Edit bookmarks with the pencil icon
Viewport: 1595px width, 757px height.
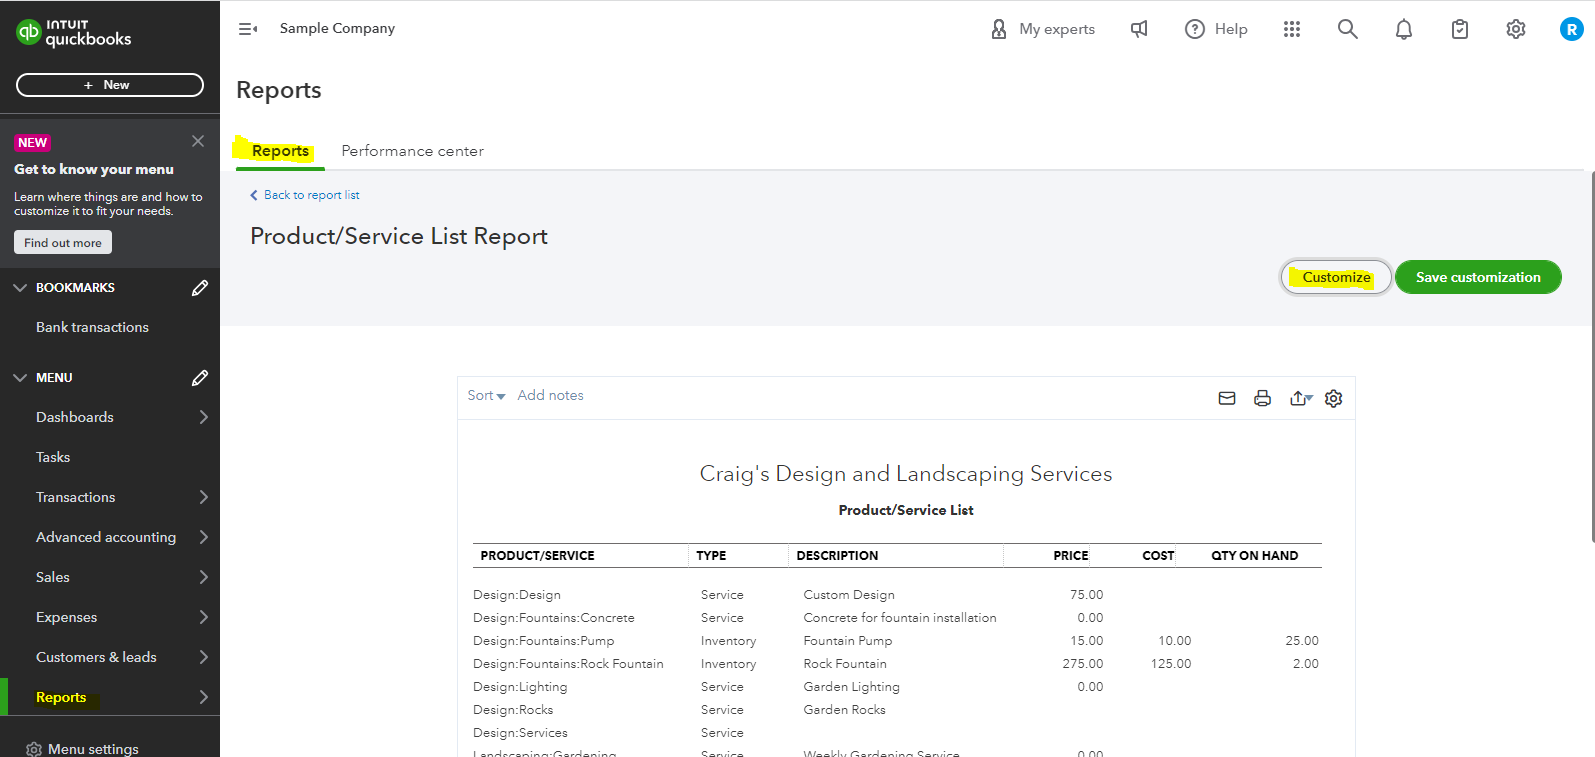coord(200,288)
